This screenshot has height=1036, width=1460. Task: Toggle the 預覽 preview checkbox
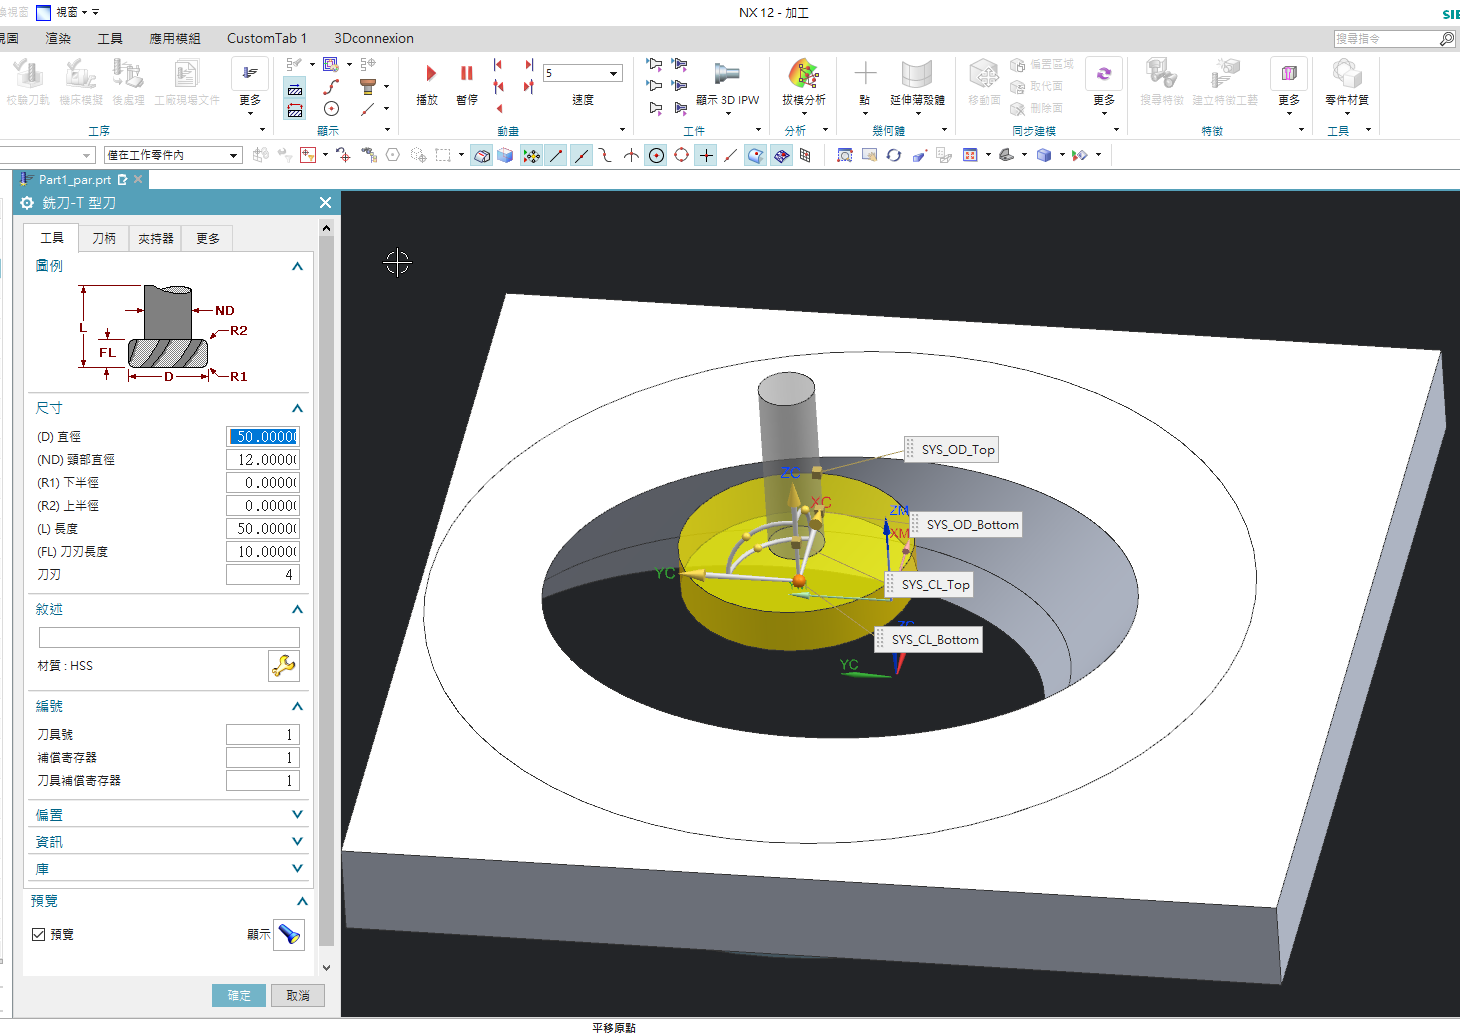[x=38, y=934]
